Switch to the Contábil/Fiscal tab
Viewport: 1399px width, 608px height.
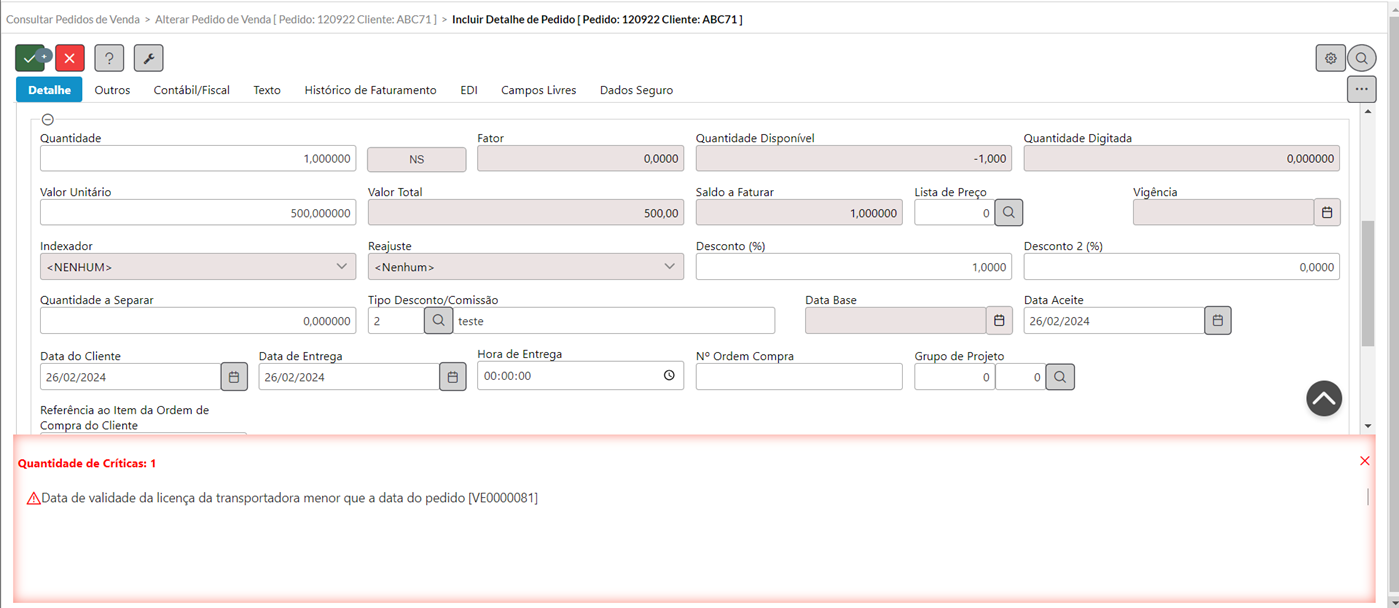(x=192, y=90)
